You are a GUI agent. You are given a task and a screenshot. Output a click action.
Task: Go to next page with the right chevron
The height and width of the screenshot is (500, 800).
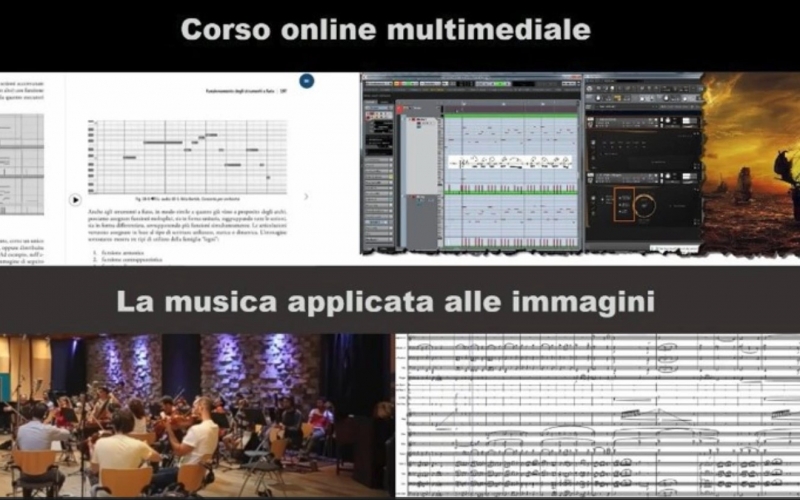[306, 197]
